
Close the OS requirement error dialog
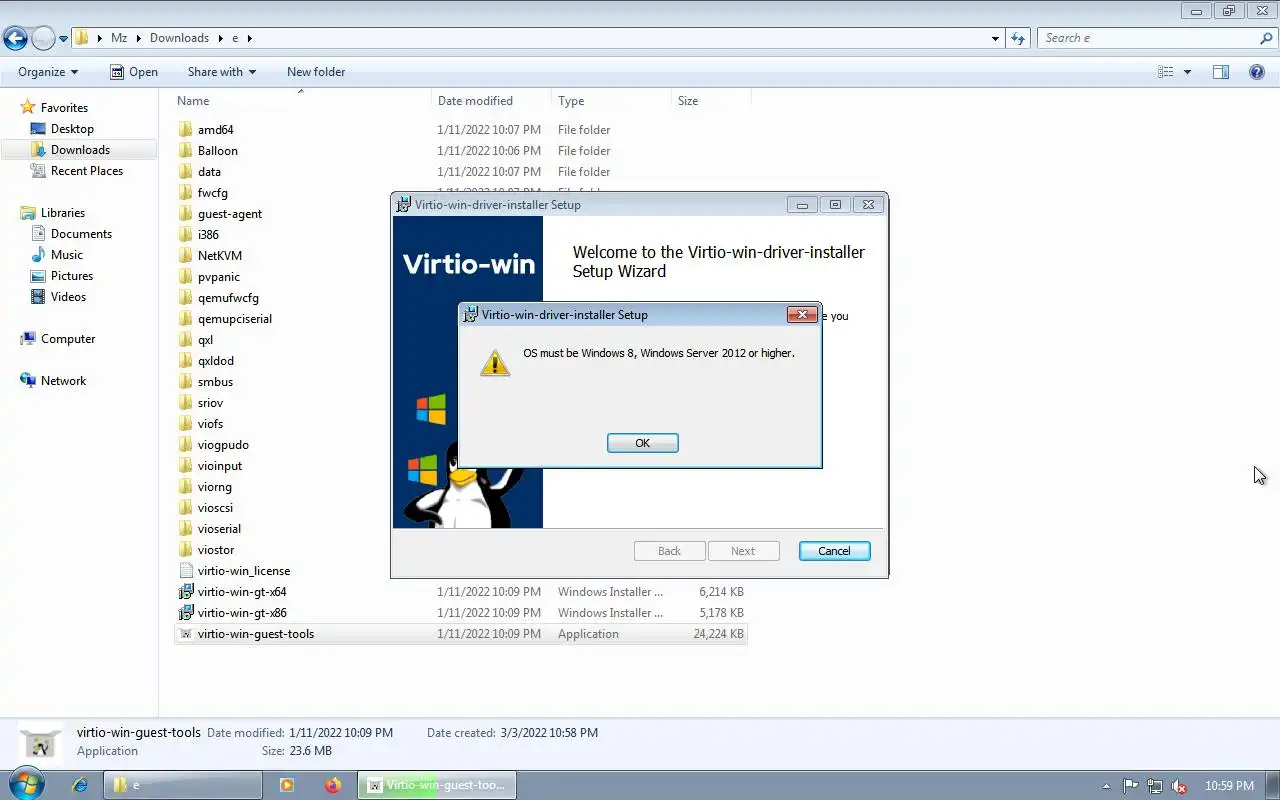point(802,315)
